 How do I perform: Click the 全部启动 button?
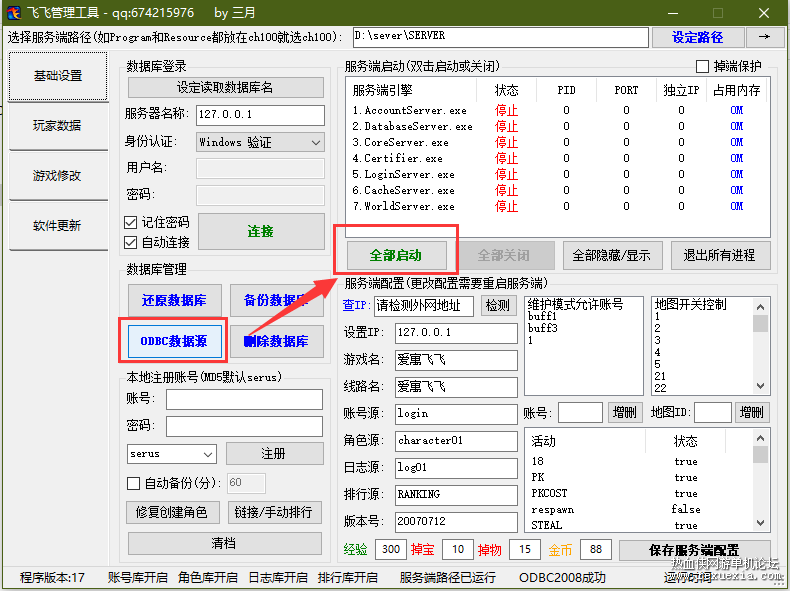(397, 255)
